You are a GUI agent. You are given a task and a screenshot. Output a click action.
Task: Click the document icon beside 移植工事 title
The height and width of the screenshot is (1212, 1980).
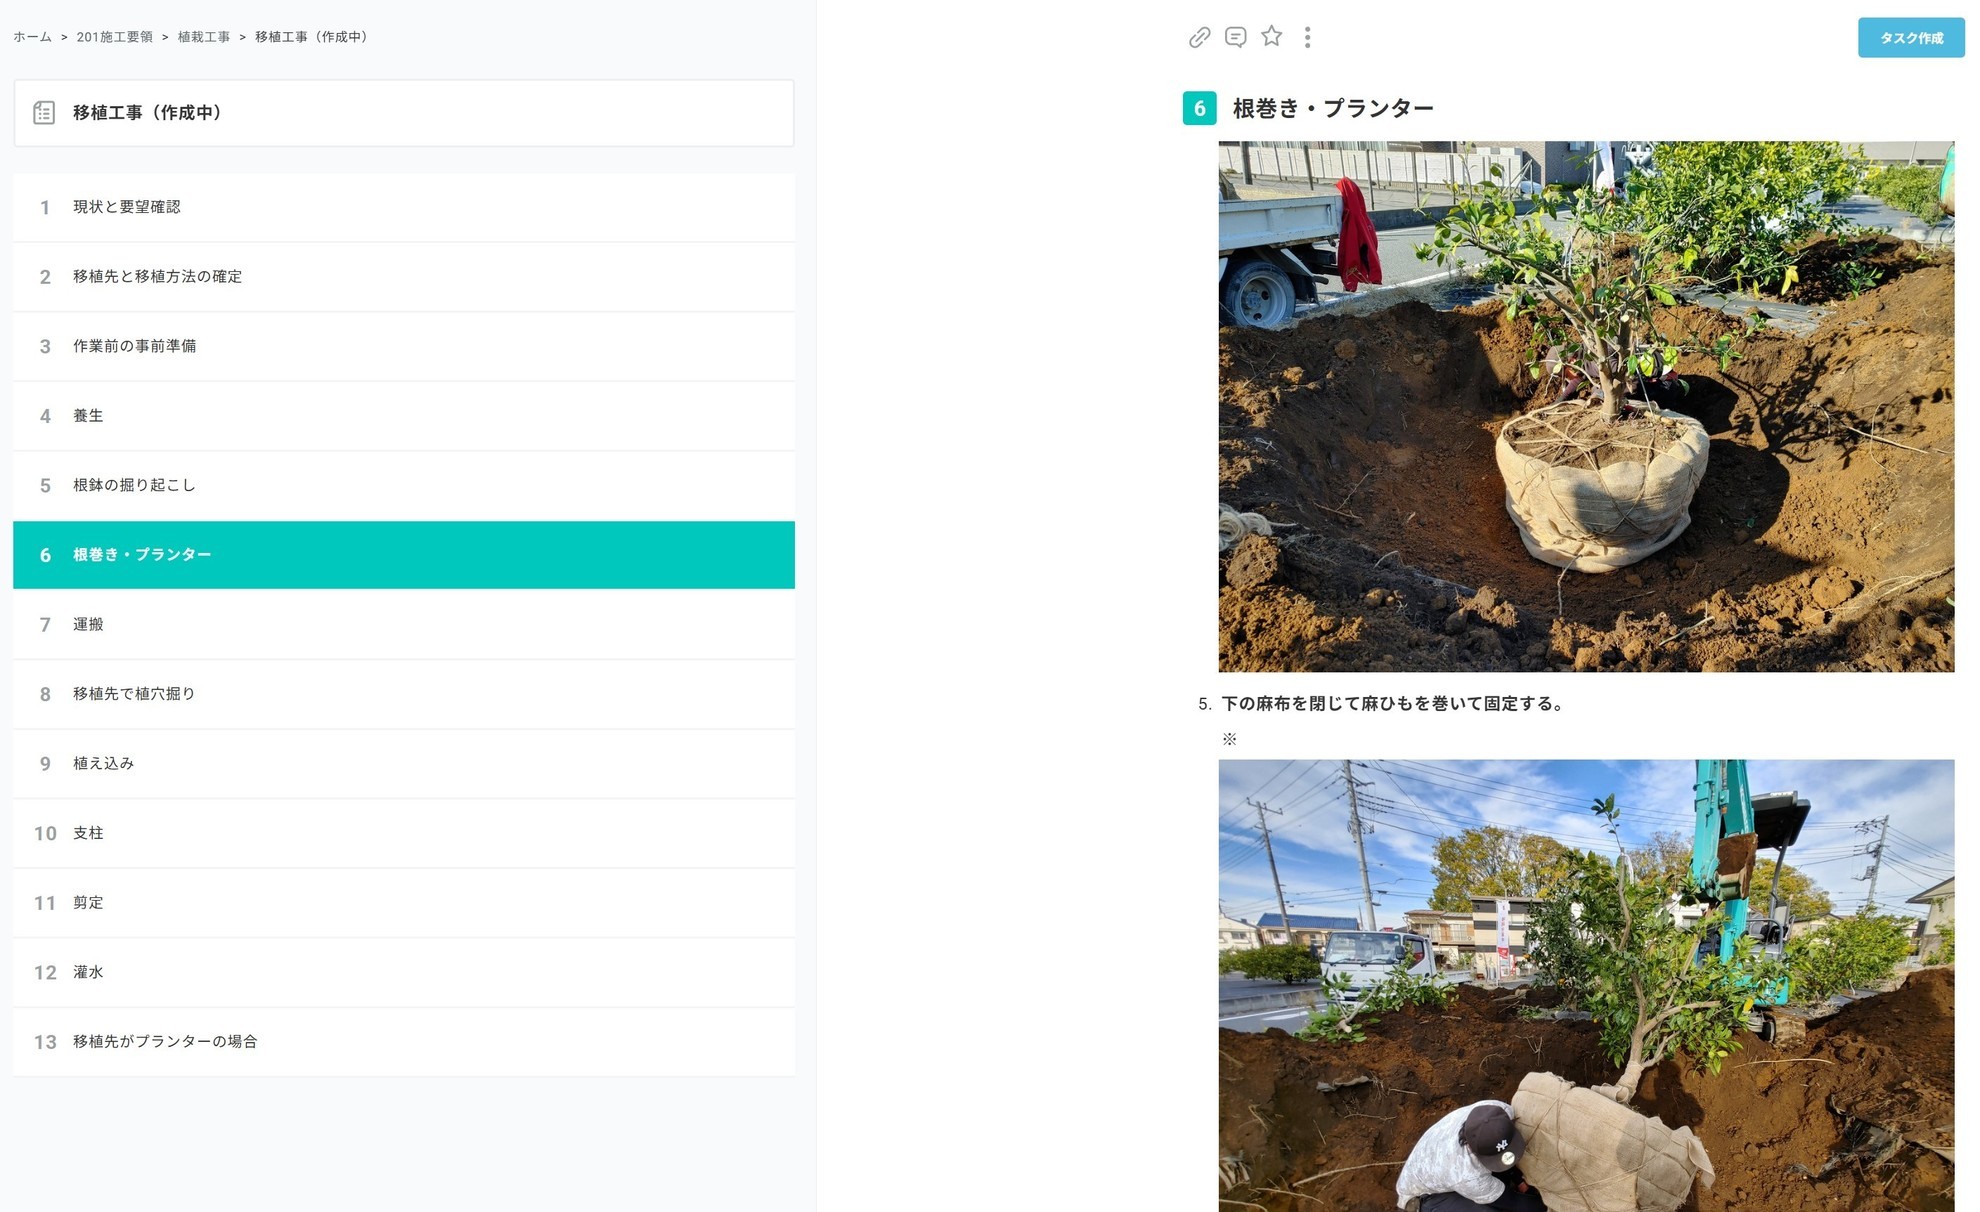click(x=44, y=112)
